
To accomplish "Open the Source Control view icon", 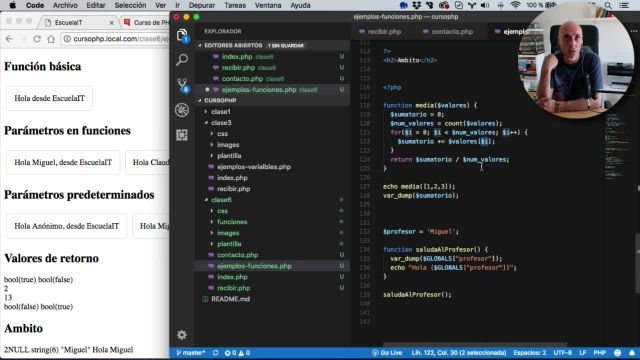I will pyautogui.click(x=182, y=85).
